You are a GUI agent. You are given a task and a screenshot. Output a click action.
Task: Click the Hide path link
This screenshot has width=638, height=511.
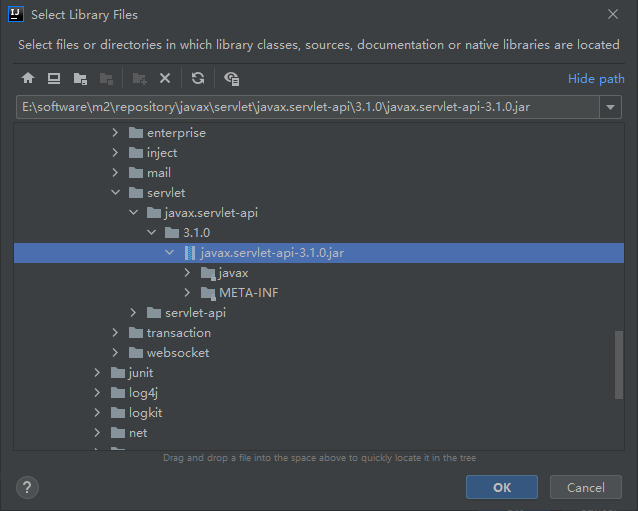[x=596, y=79]
